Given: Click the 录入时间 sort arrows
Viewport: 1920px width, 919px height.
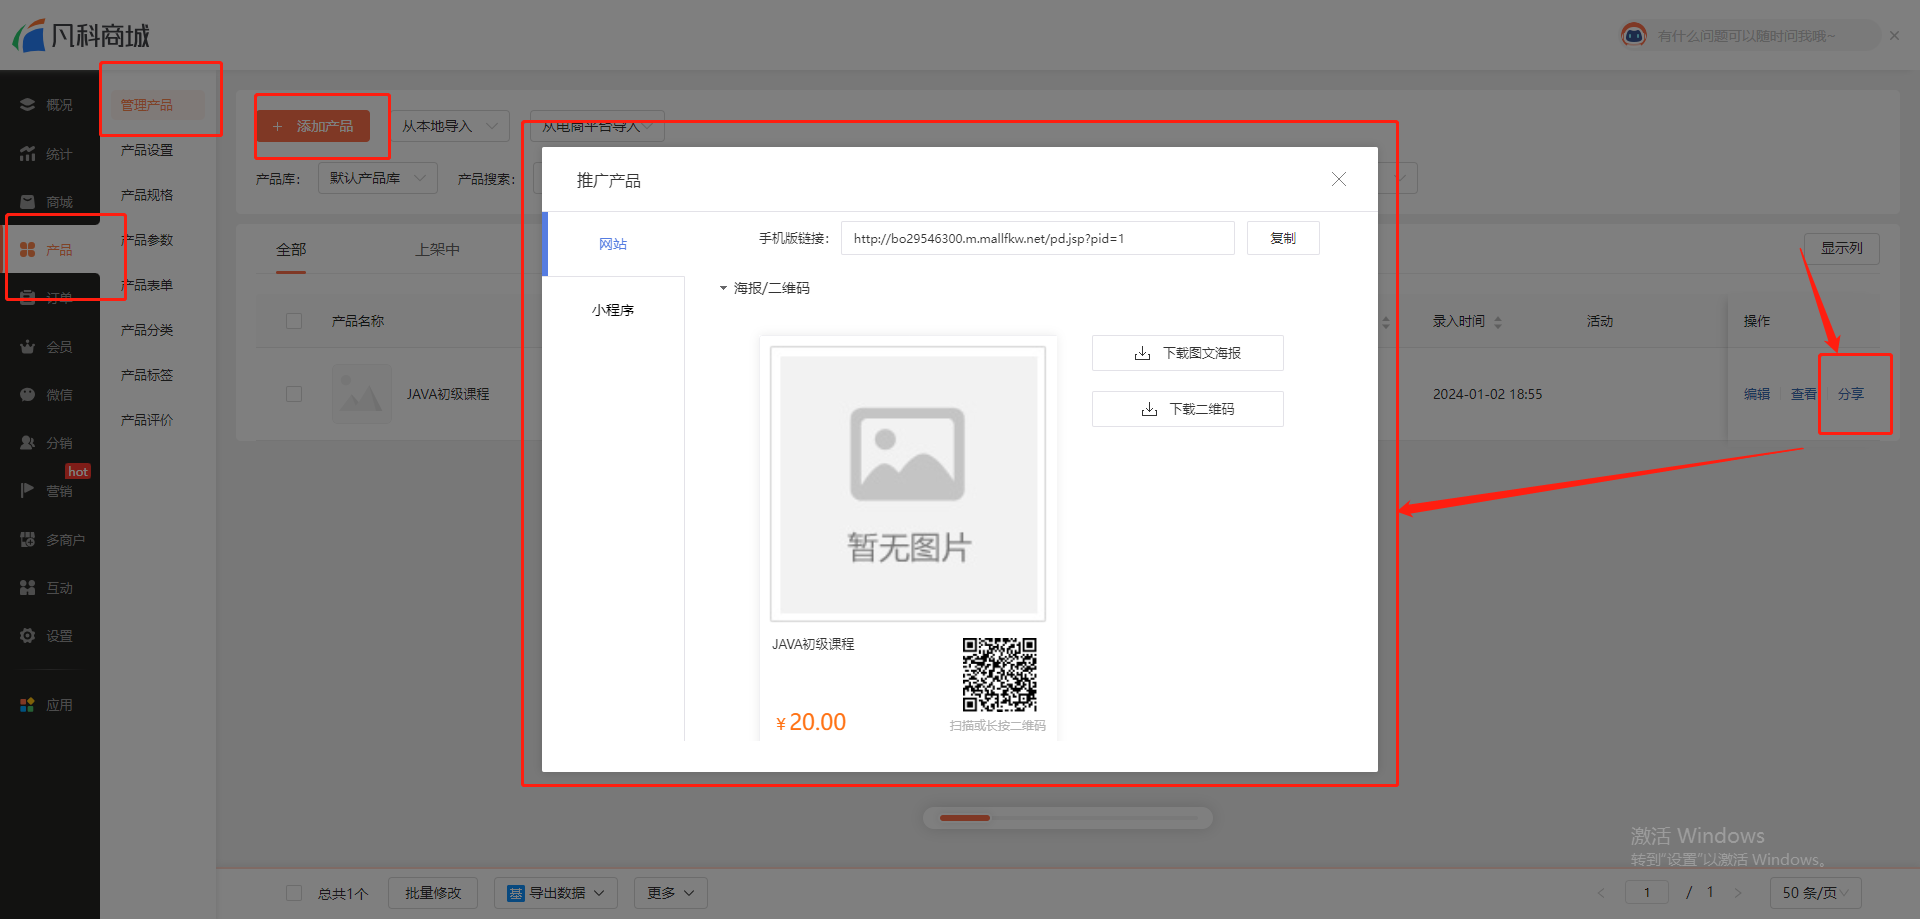Looking at the screenshot, I should [1497, 322].
